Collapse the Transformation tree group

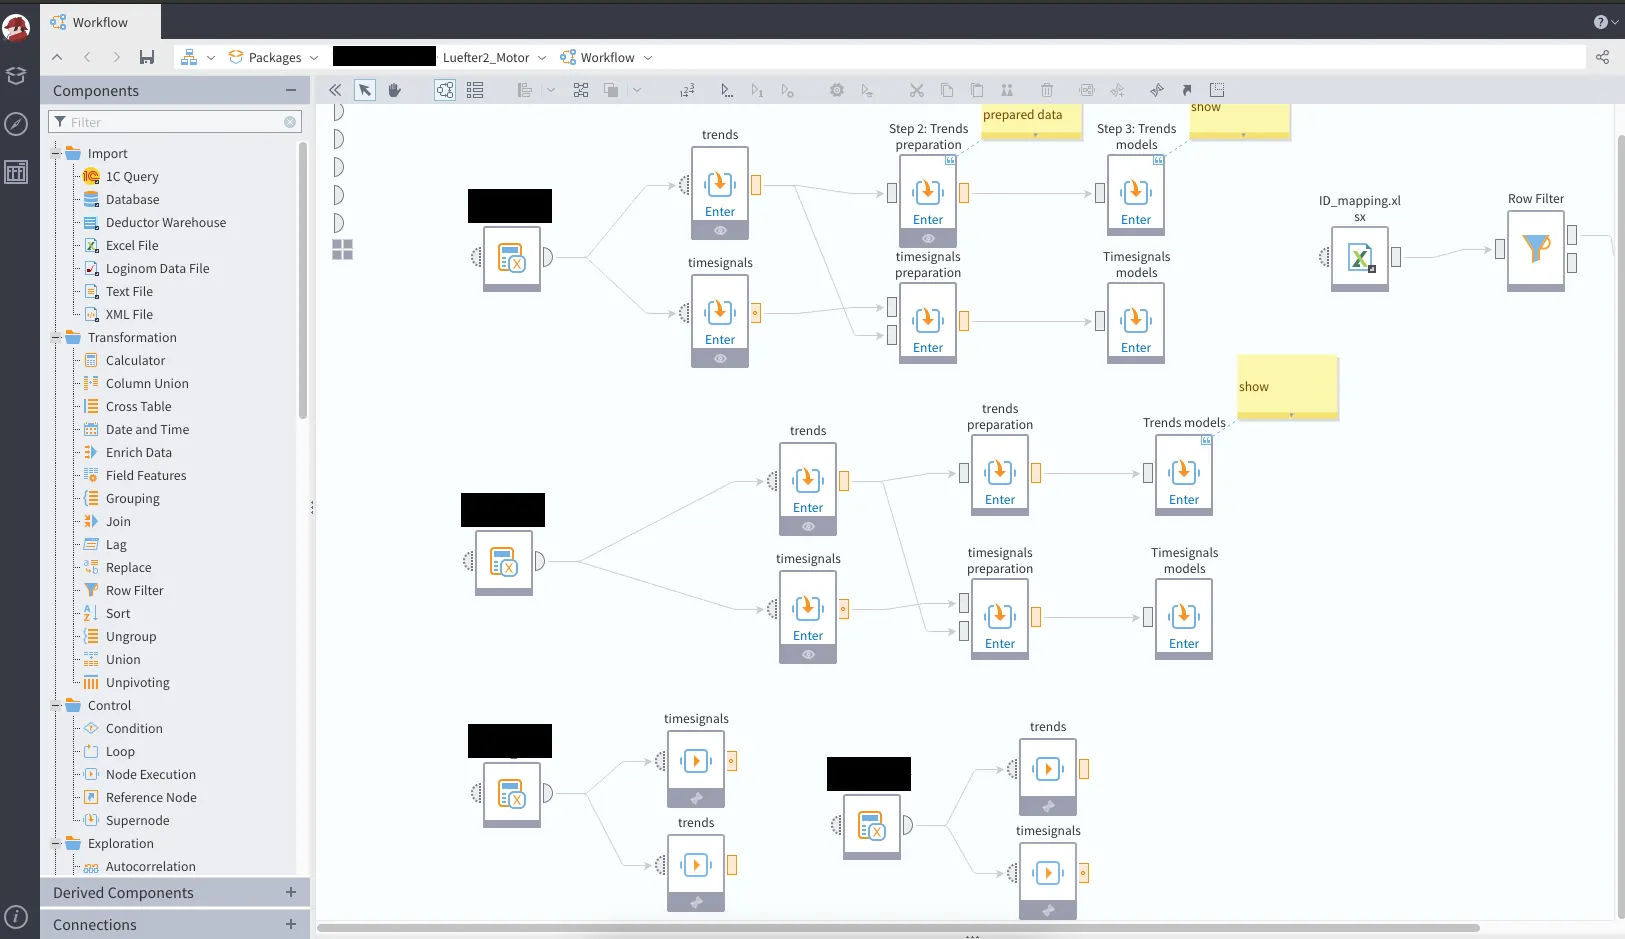56,337
